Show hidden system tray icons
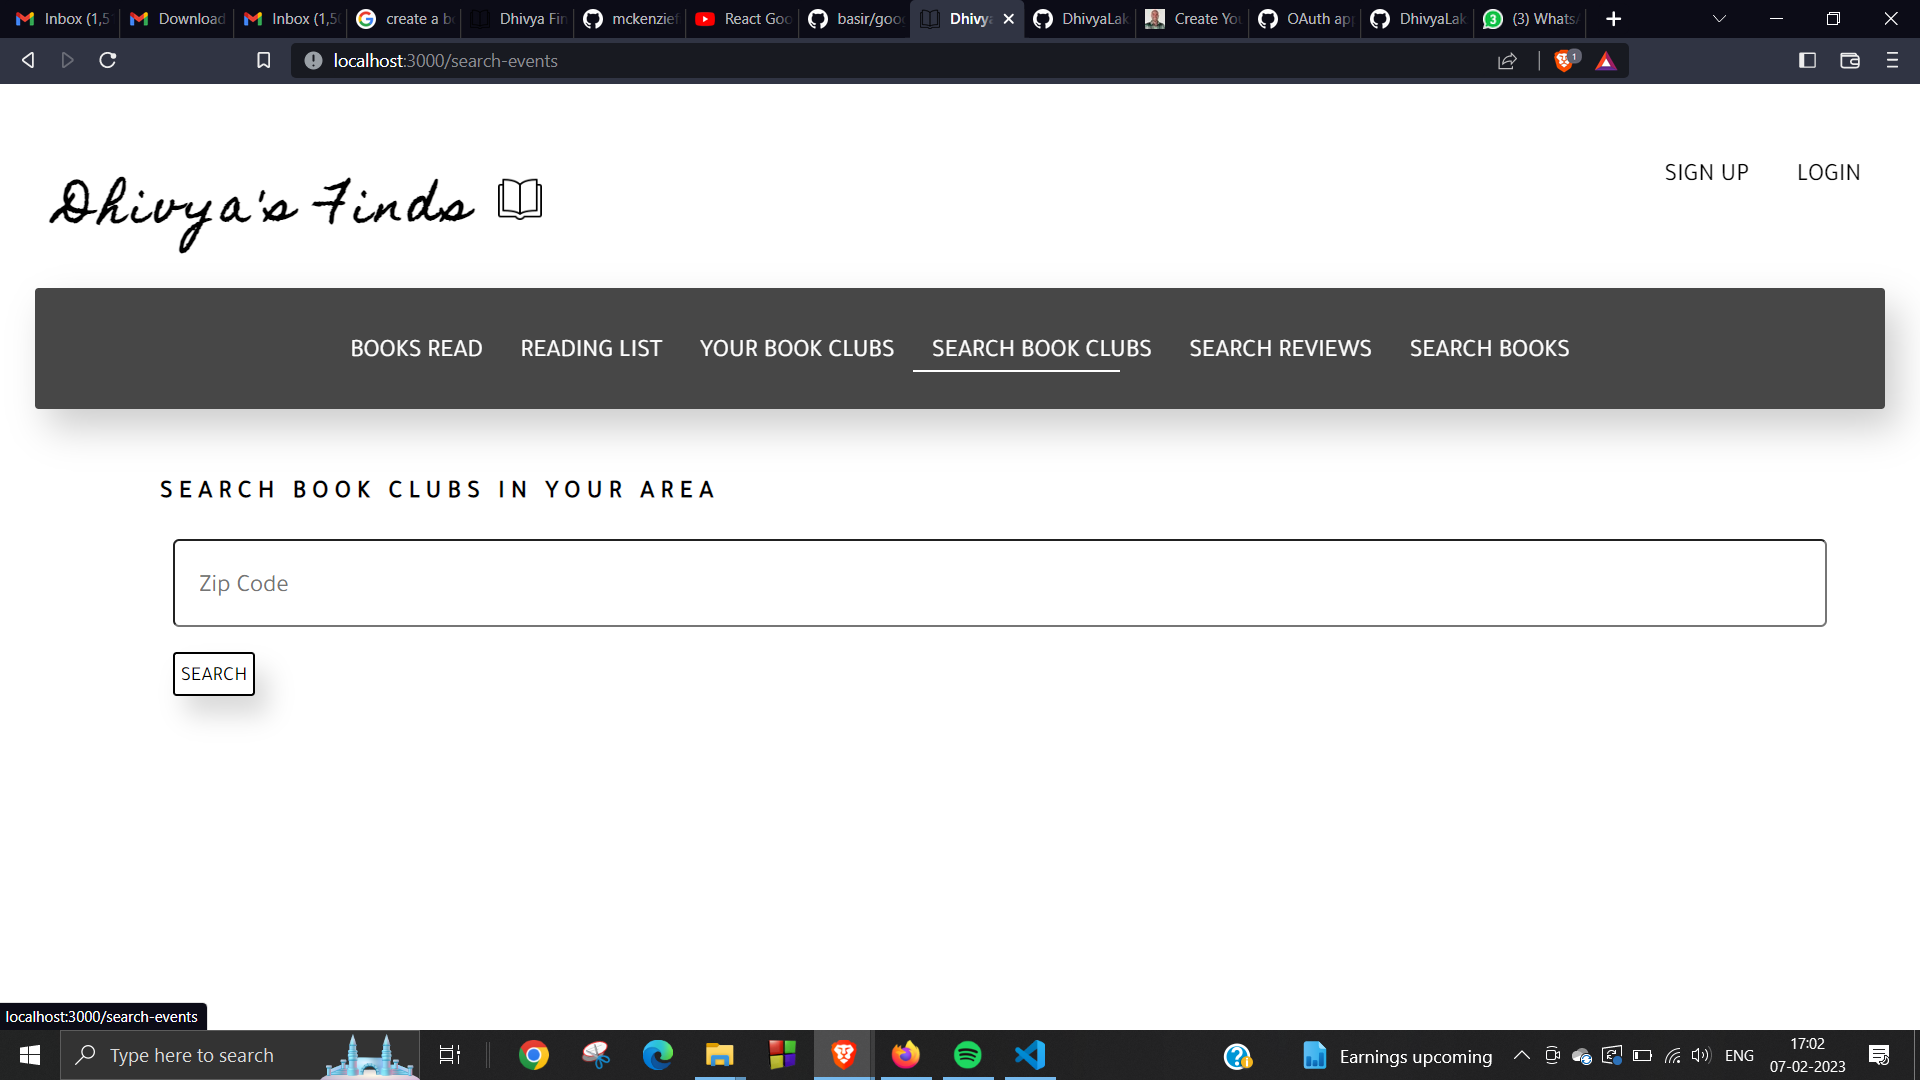This screenshot has height=1080, width=1920. click(x=1521, y=1055)
